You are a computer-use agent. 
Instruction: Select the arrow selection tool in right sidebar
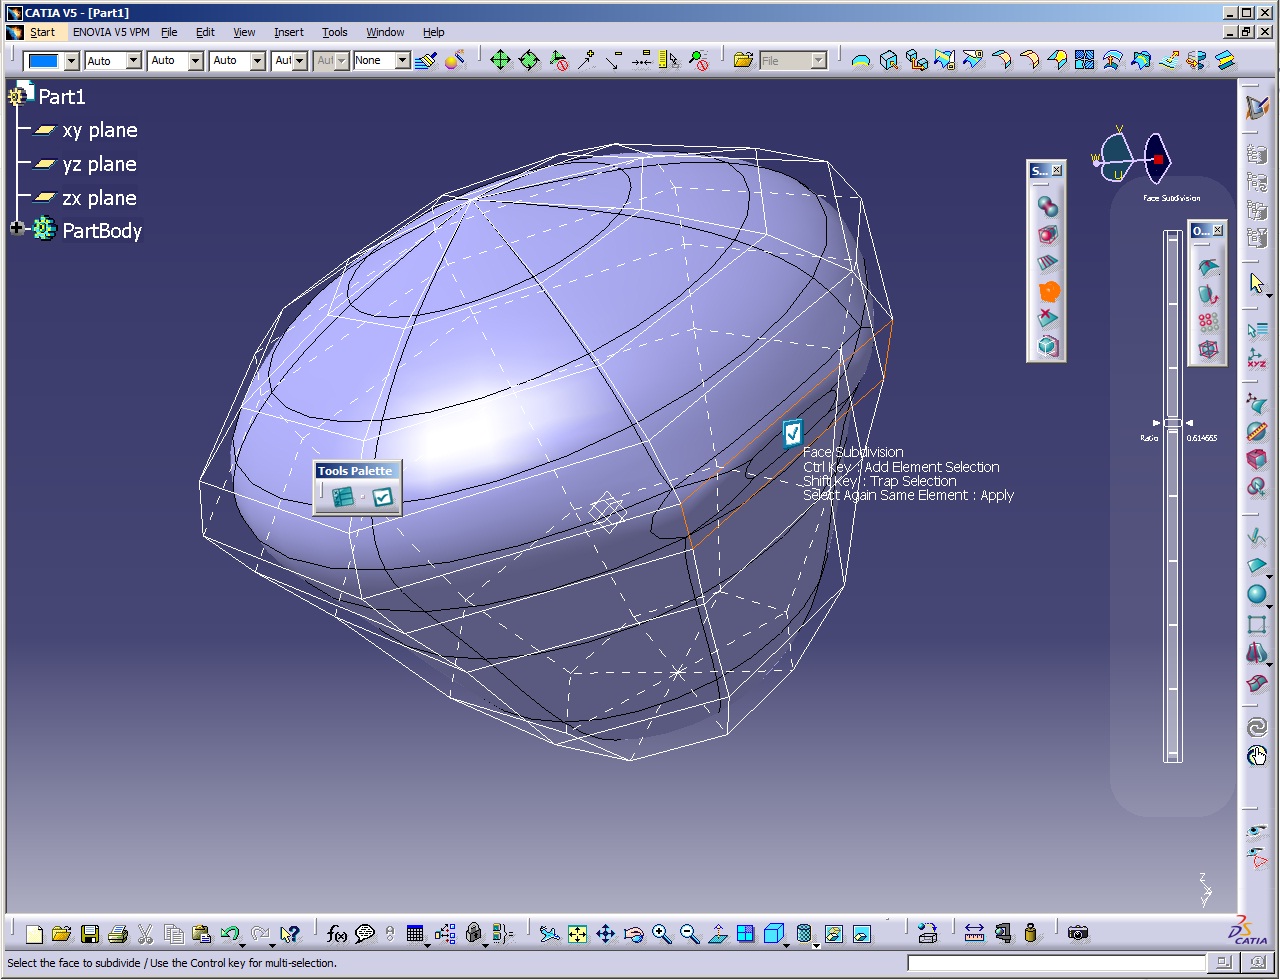pos(1257,282)
